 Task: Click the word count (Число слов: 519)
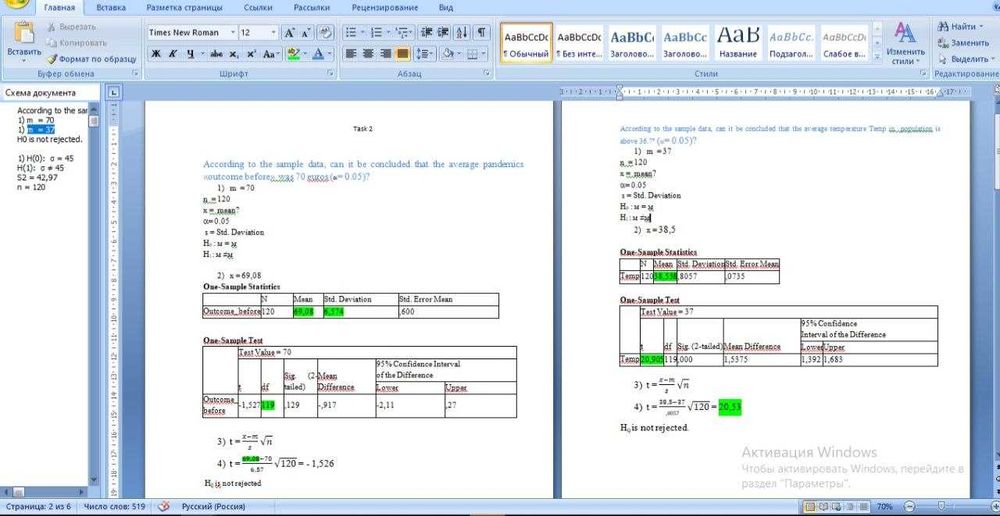114,506
